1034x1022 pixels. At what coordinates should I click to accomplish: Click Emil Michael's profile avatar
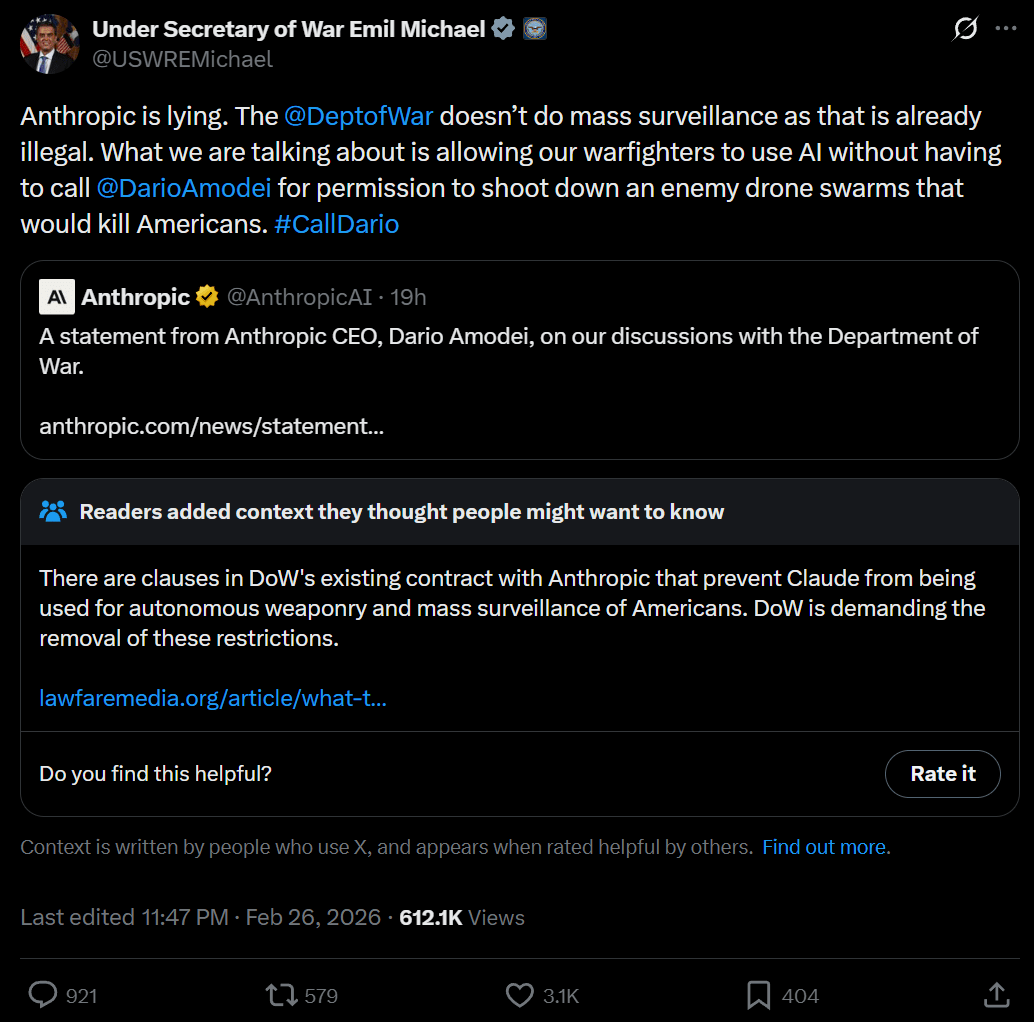[x=50, y=44]
